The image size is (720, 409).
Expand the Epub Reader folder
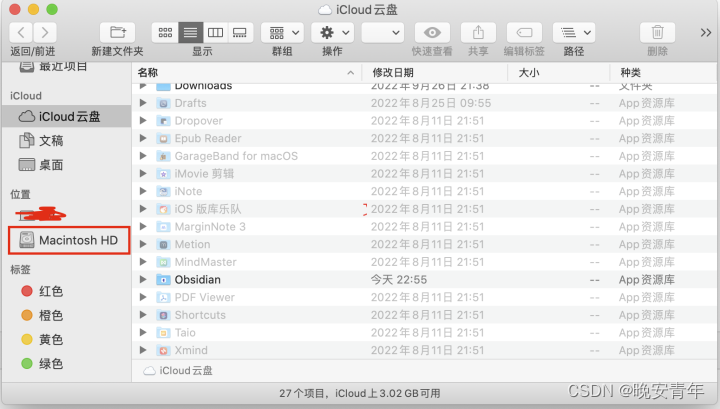143,138
